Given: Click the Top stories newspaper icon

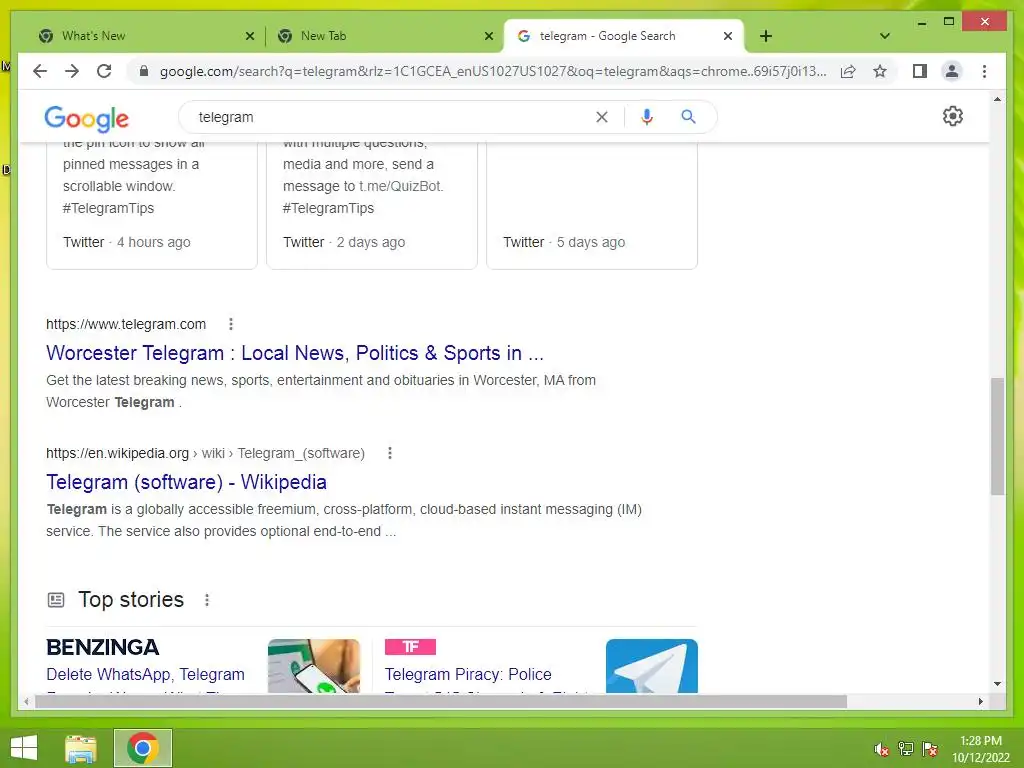Looking at the screenshot, I should tap(56, 600).
